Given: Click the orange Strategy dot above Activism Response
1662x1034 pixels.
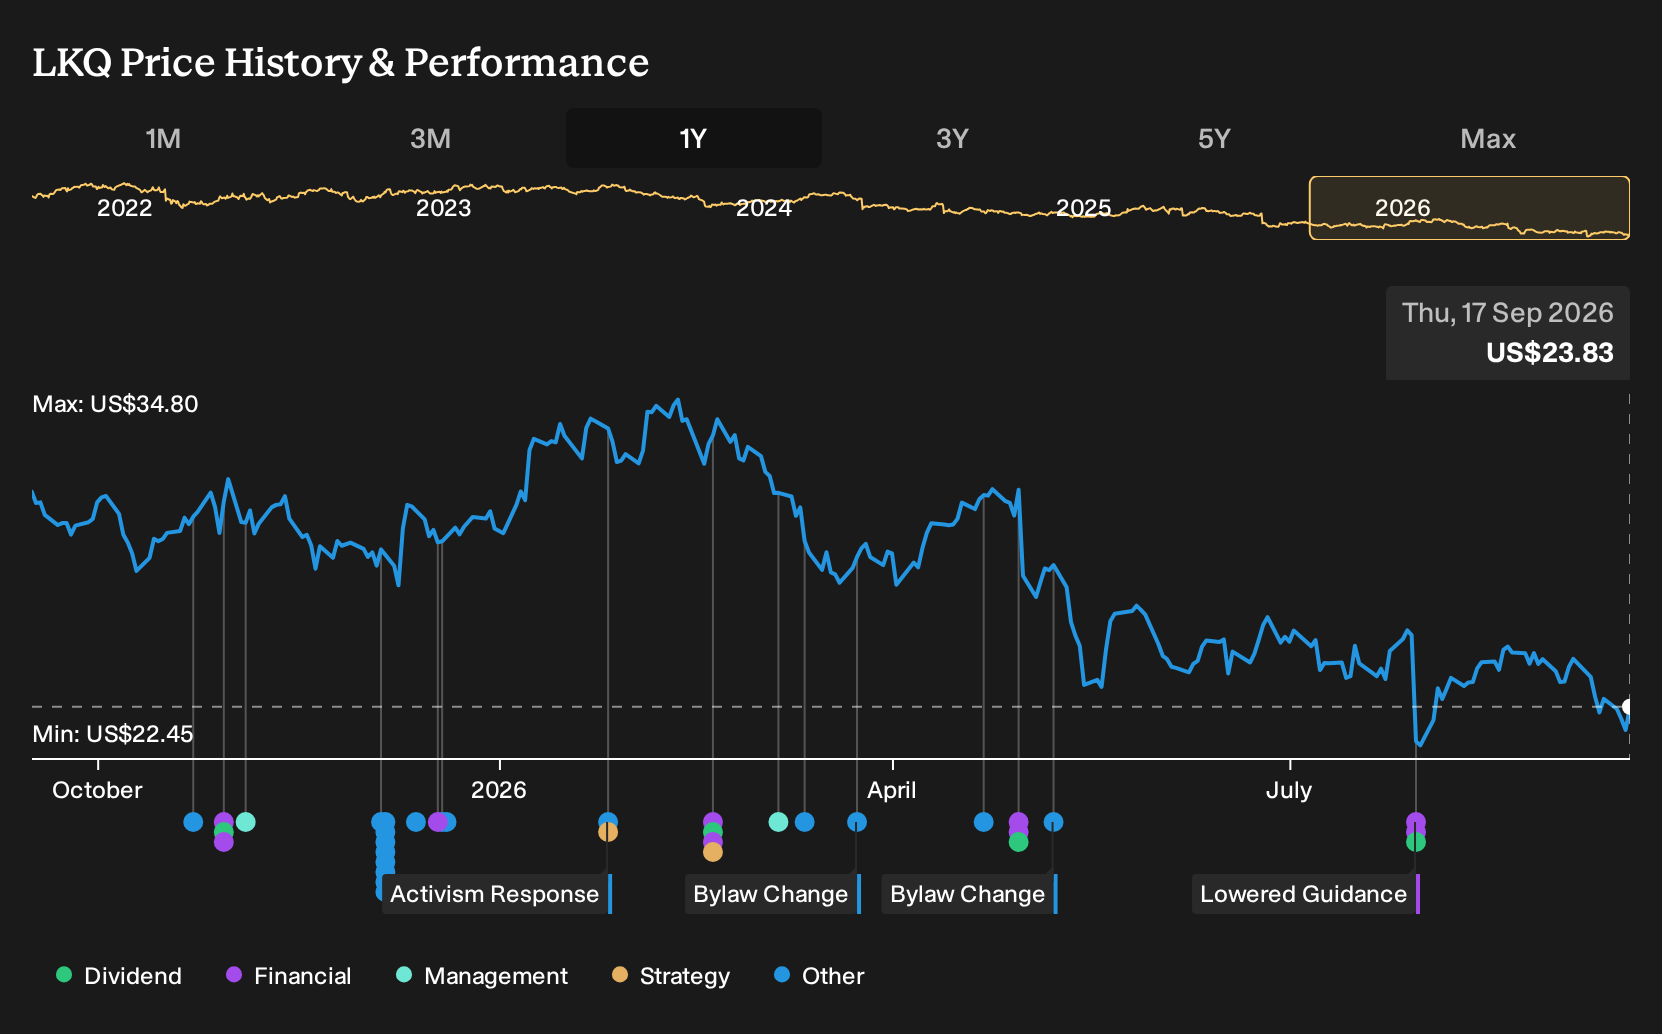Looking at the screenshot, I should [608, 832].
